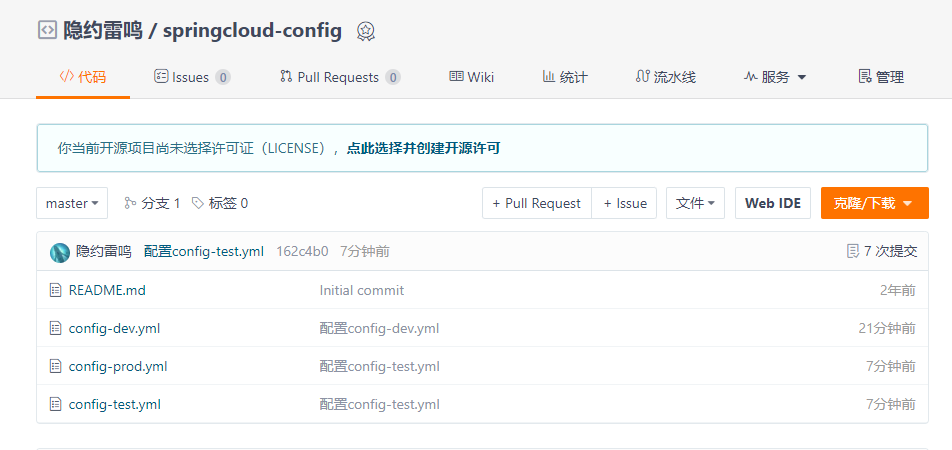Click the 标签 0 tags link
Viewport: 952px width, 450px height.
(x=220, y=203)
